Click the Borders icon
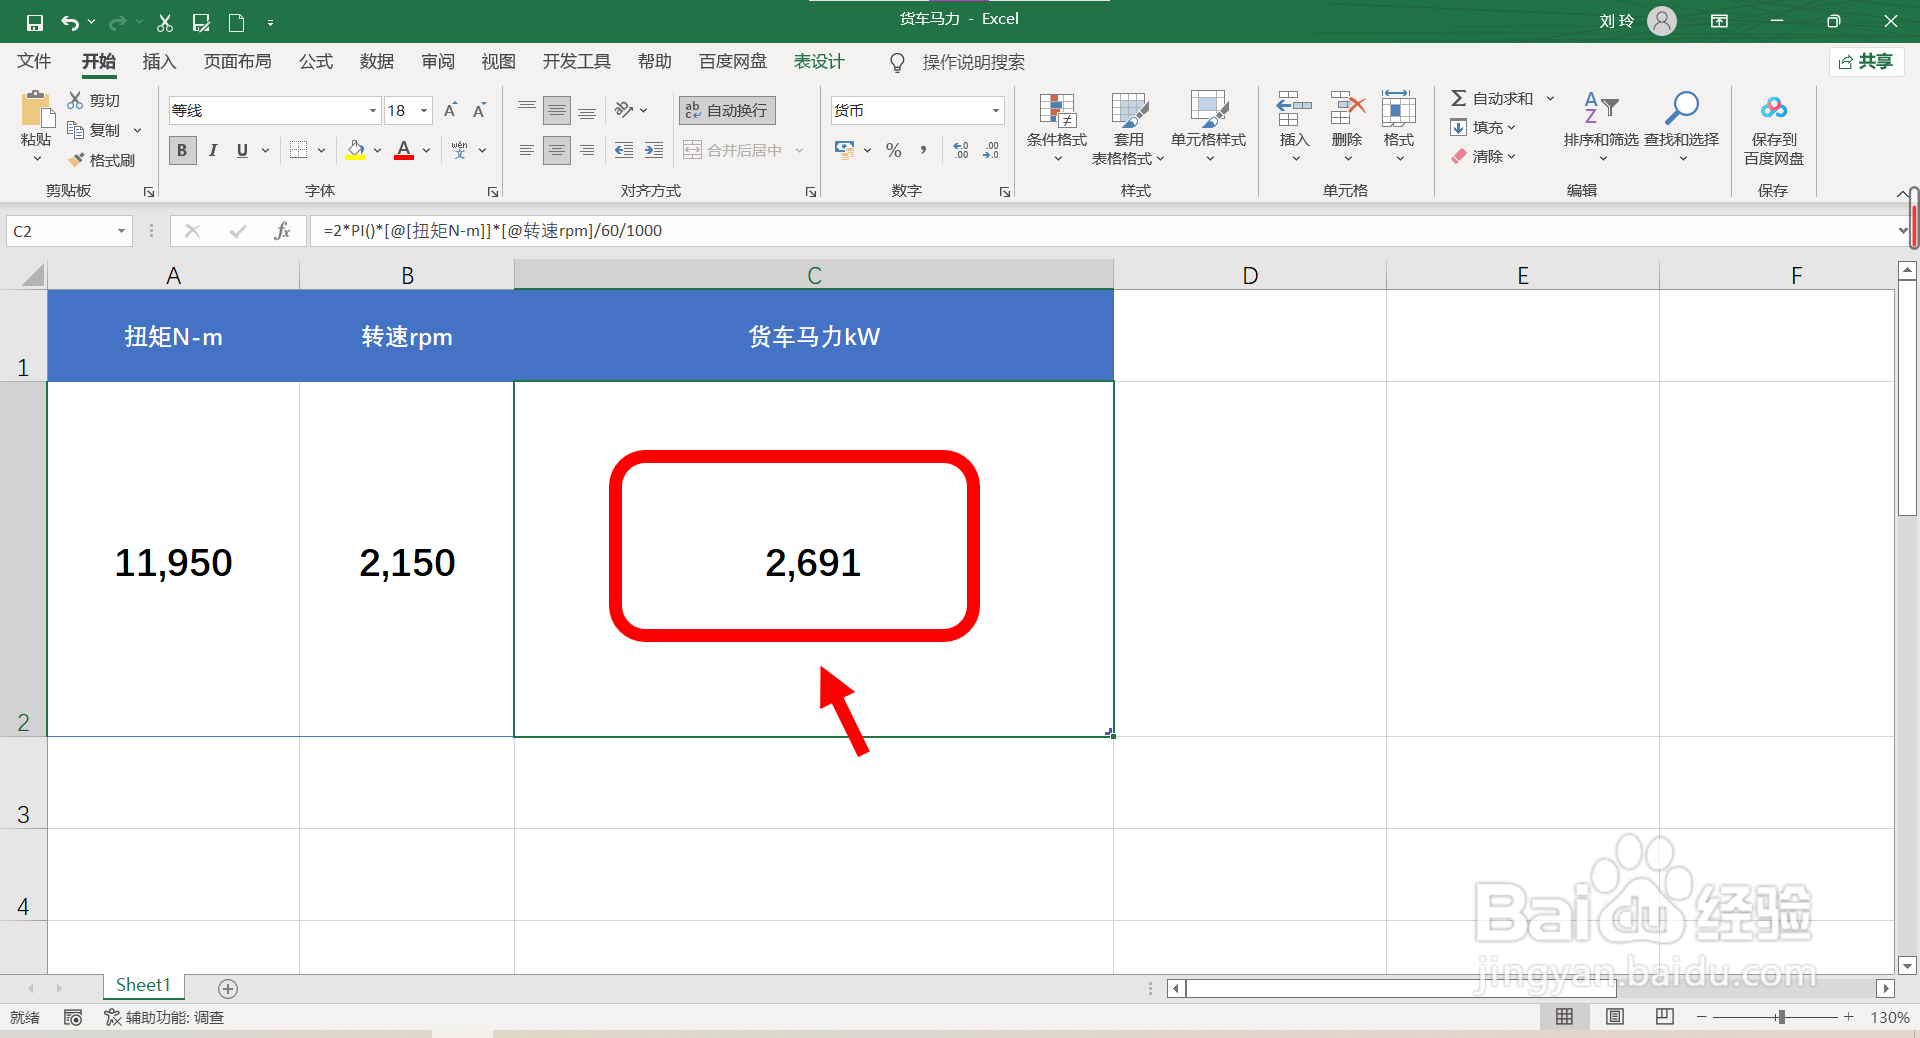 point(298,150)
